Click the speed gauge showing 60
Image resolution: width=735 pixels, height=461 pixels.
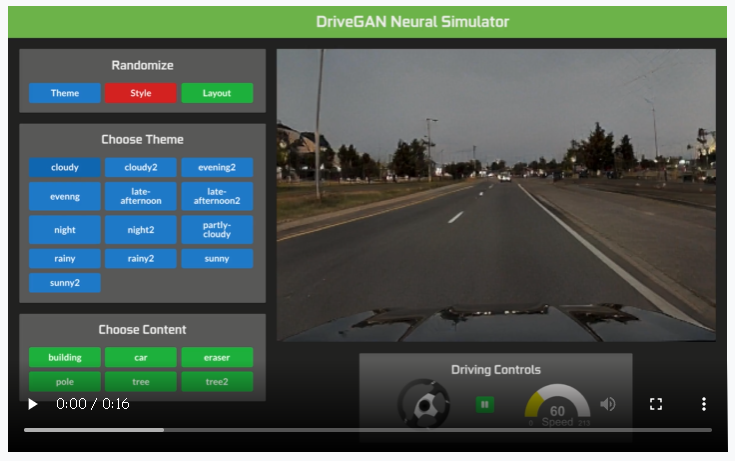(x=557, y=406)
